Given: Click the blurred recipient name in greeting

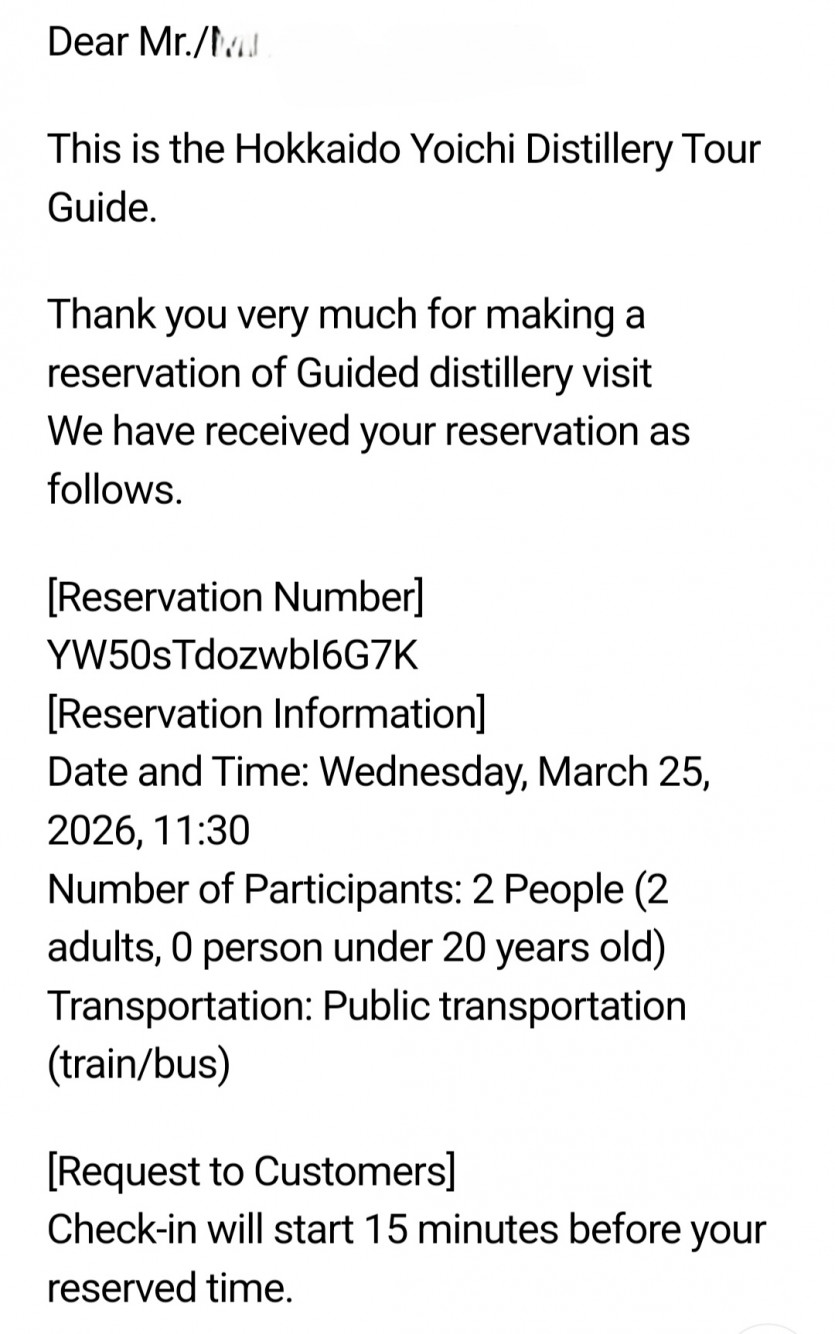Looking at the screenshot, I should 231,43.
